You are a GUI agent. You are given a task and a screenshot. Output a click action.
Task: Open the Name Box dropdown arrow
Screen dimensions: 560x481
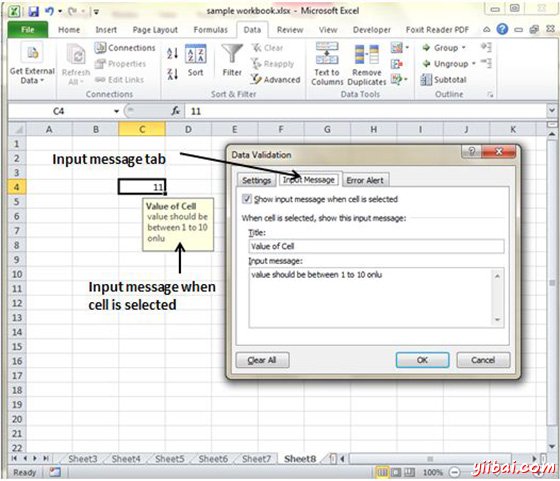coord(116,111)
